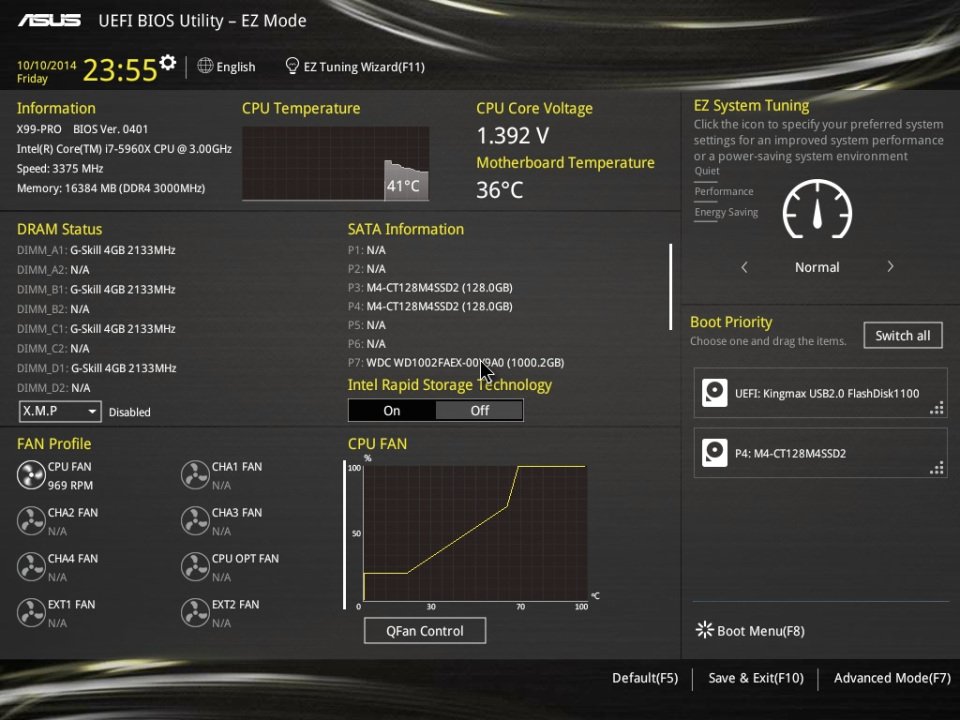This screenshot has height=720, width=960.
Task: Click the SATA P1 N/A entry
Action: click(x=367, y=250)
